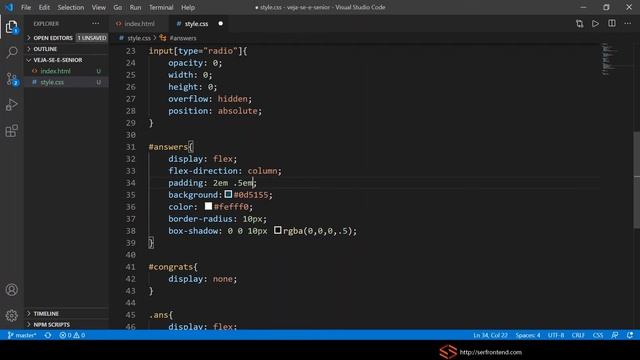The height and width of the screenshot is (360, 640).
Task: Open the Explorer view in activity bar
Action: tap(11, 27)
